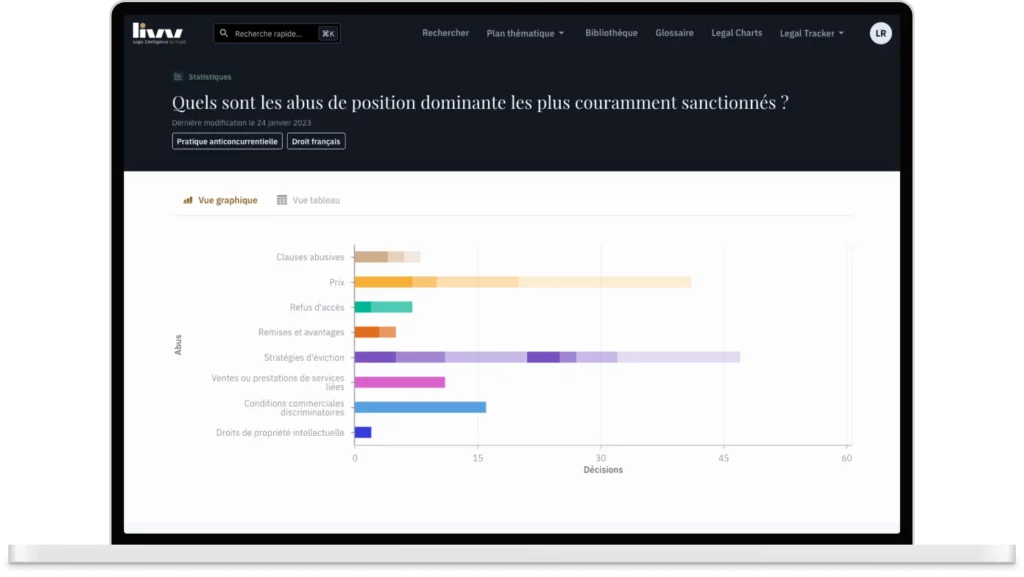
Task: Click the magnifying glass search icon
Action: (x=224, y=34)
